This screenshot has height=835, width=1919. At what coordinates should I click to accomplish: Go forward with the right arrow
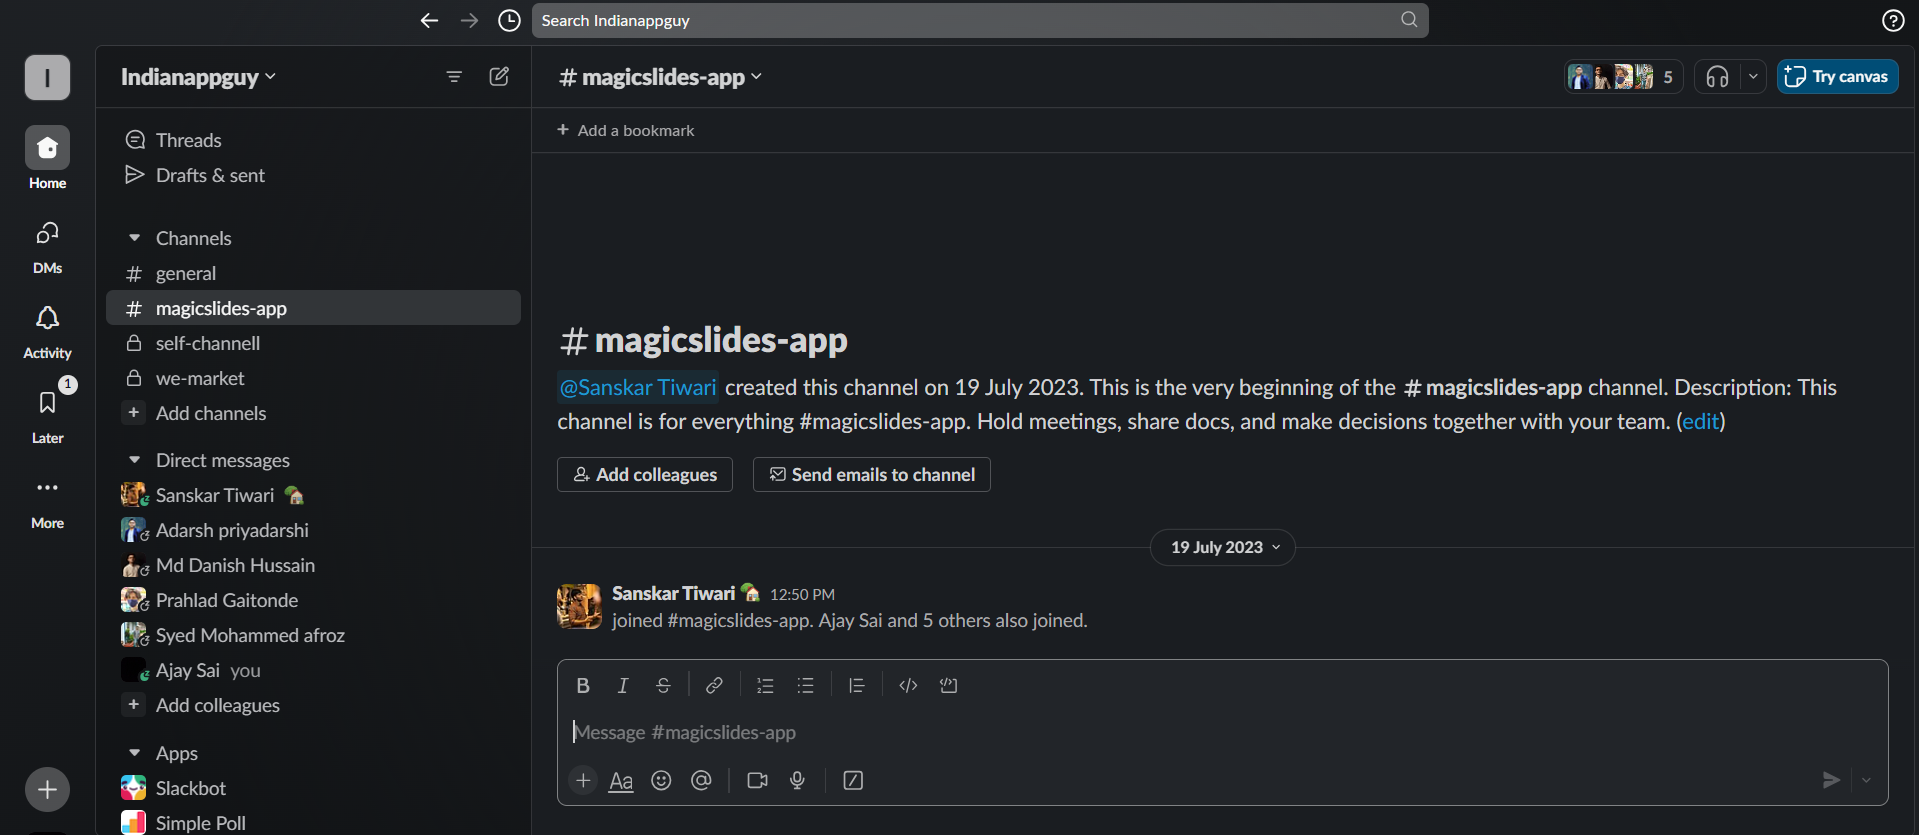tap(469, 20)
